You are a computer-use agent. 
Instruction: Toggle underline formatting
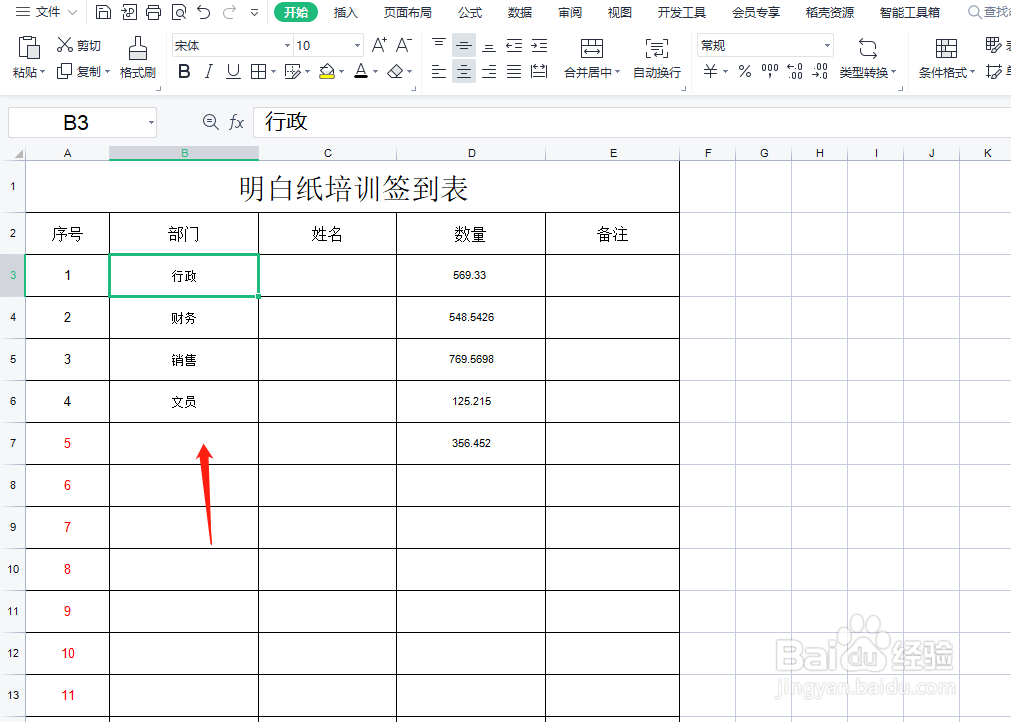coord(232,71)
